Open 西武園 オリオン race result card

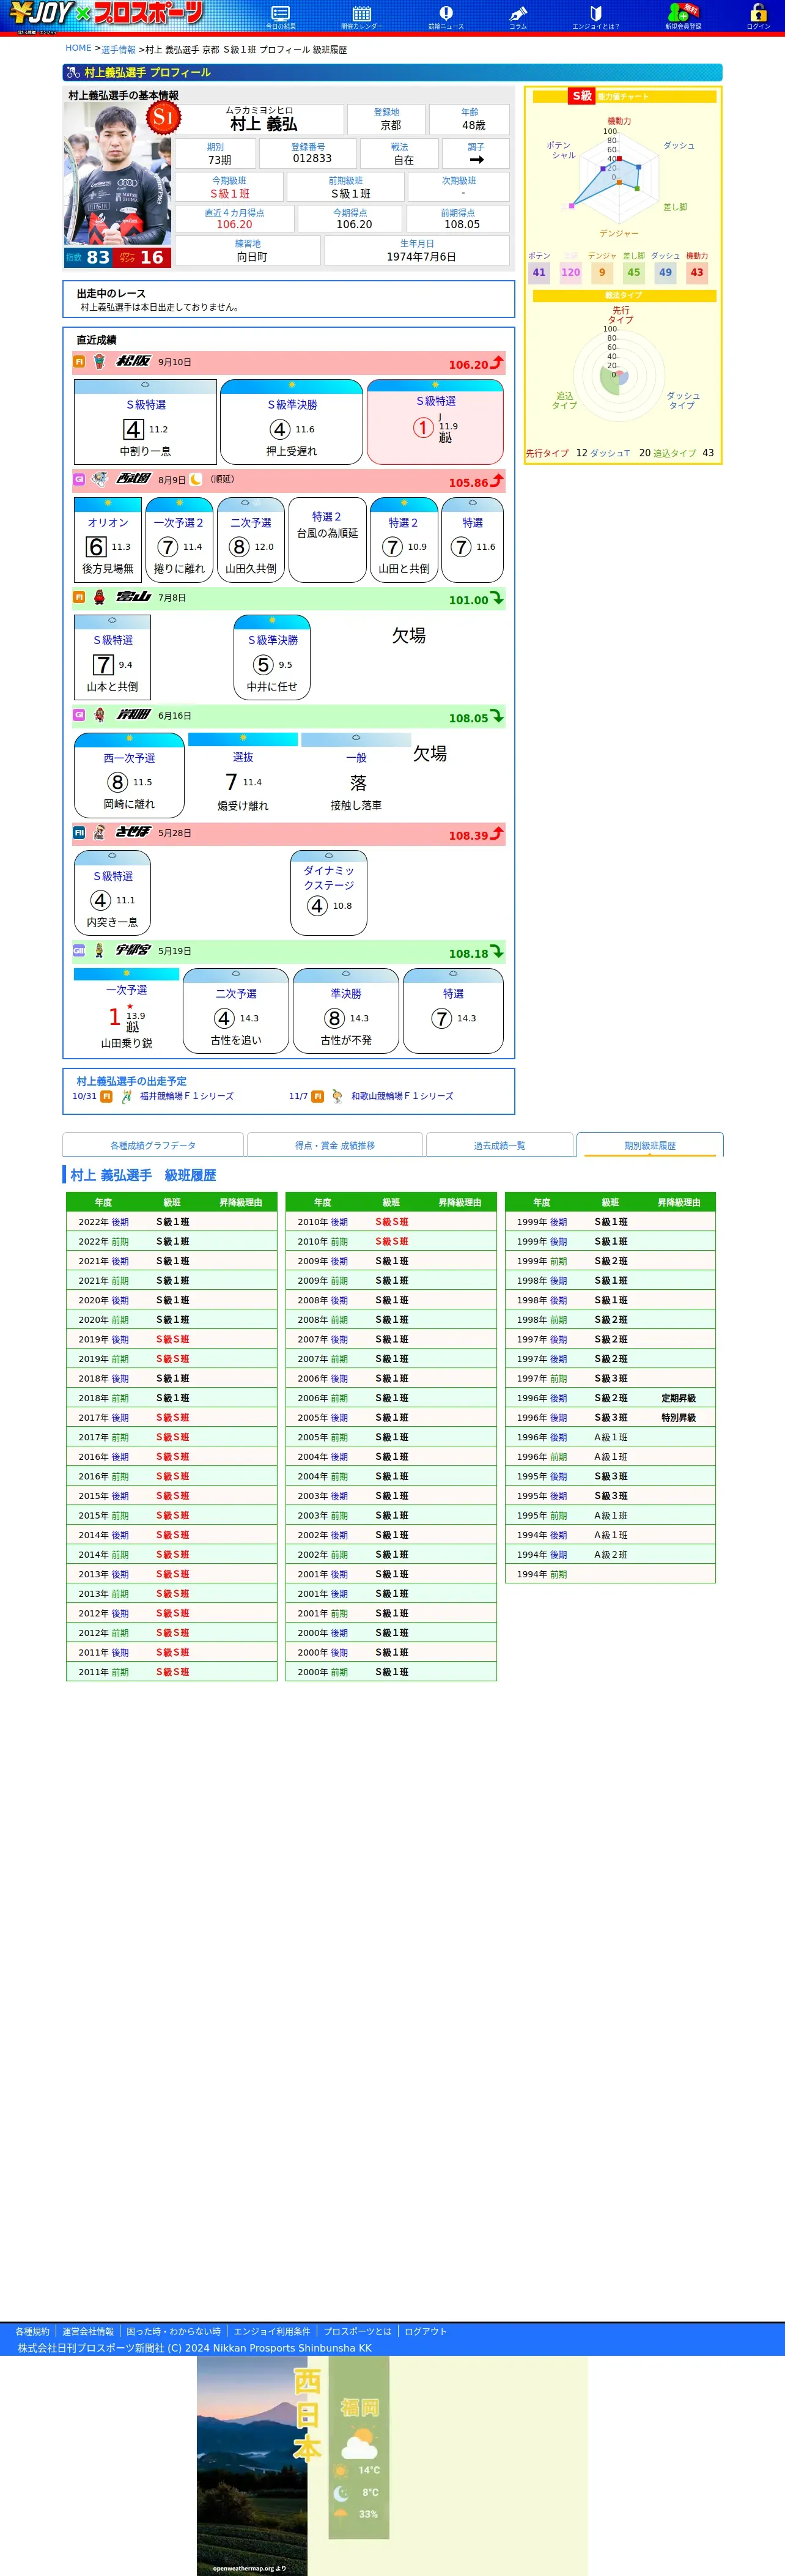click(108, 540)
